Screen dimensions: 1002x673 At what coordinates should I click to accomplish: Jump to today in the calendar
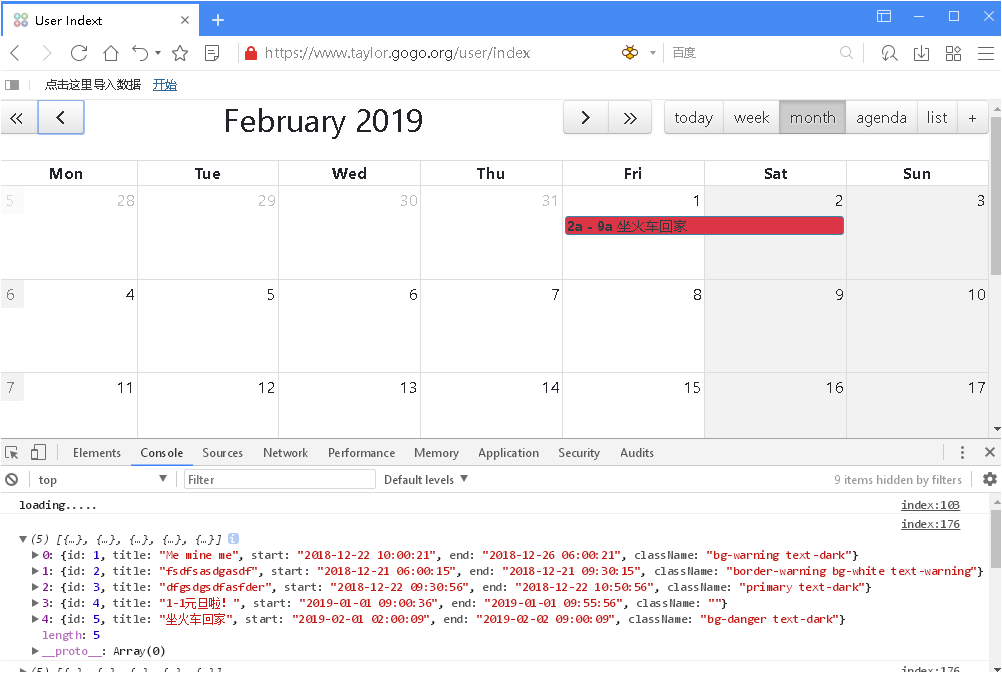pyautogui.click(x=692, y=117)
